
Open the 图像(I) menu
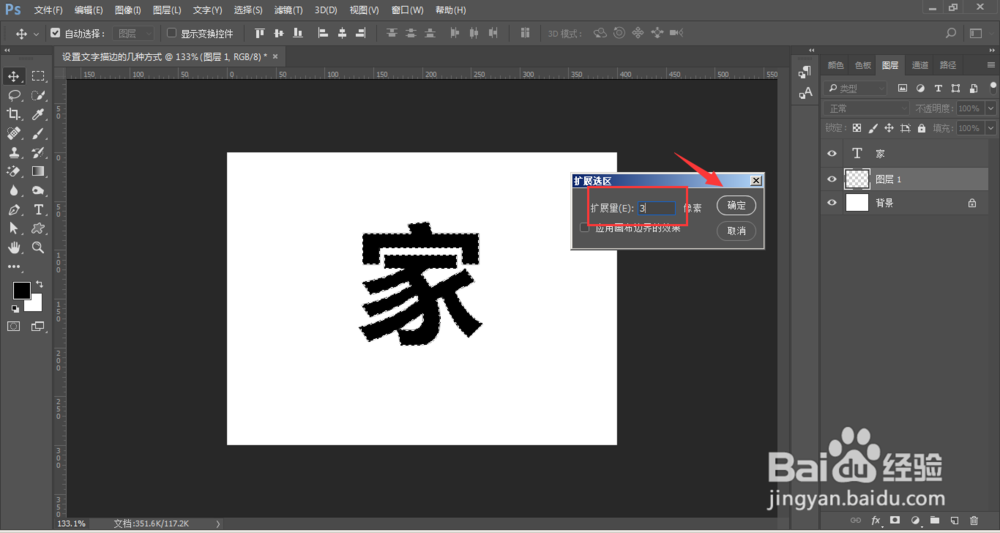pyautogui.click(x=128, y=10)
